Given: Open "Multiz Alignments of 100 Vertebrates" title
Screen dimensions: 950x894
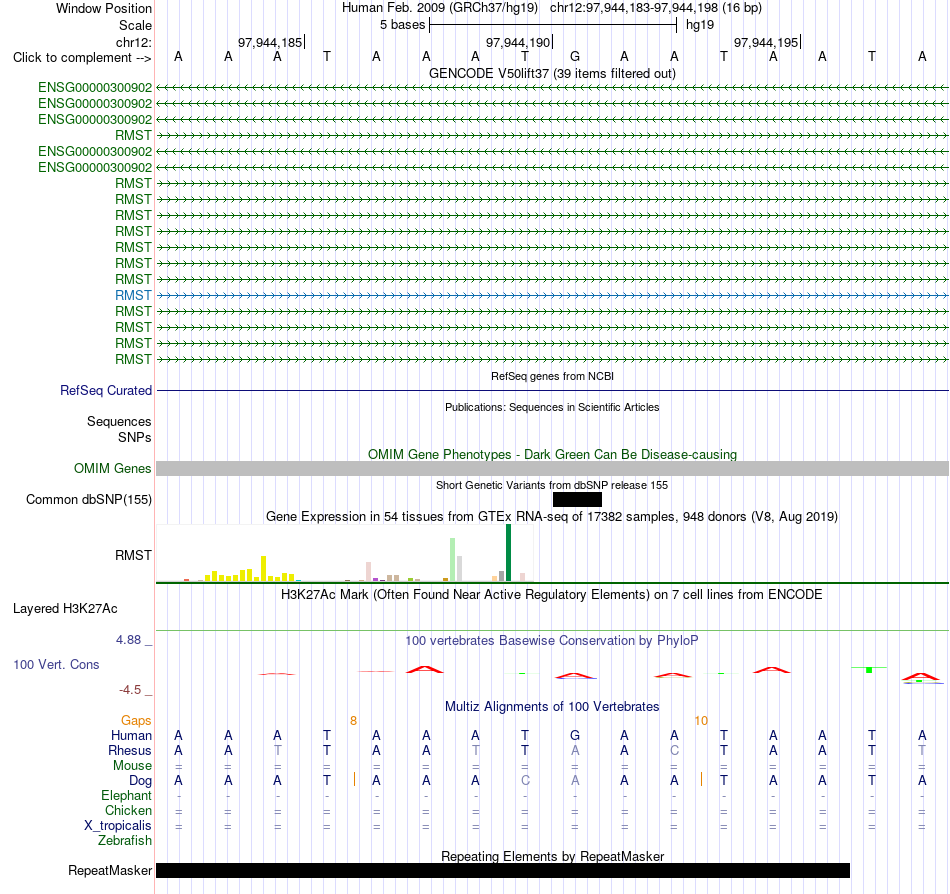Looking at the screenshot, I should coord(552,707).
